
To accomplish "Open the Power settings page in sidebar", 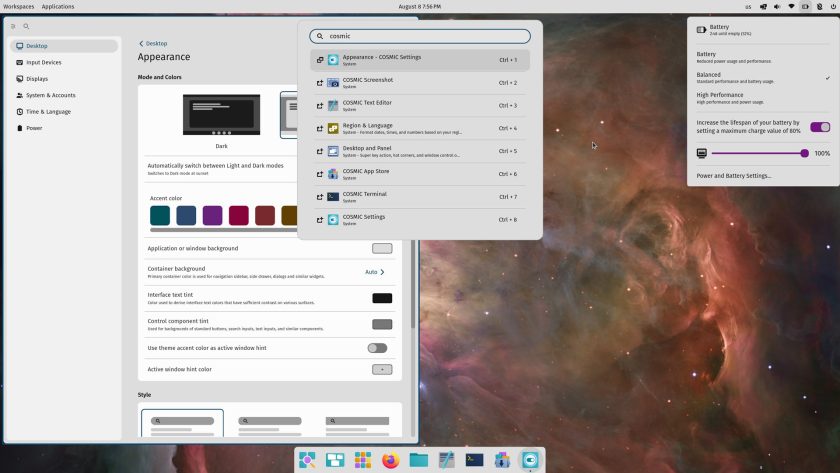I will [64, 128].
